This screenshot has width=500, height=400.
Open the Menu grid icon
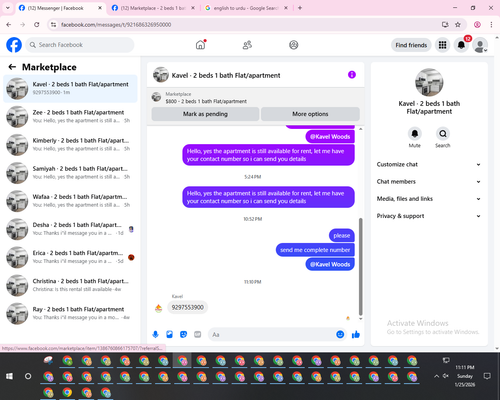pyautogui.click(x=442, y=45)
